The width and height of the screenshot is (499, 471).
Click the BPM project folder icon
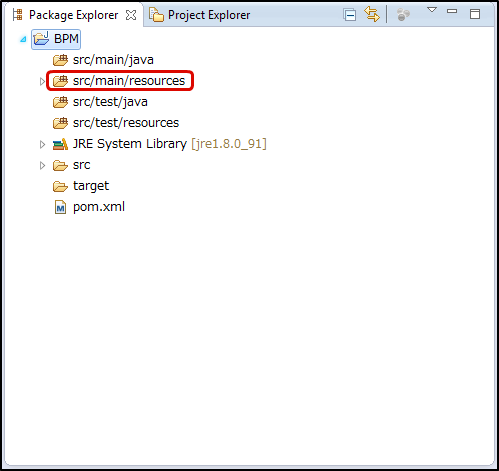(41, 38)
